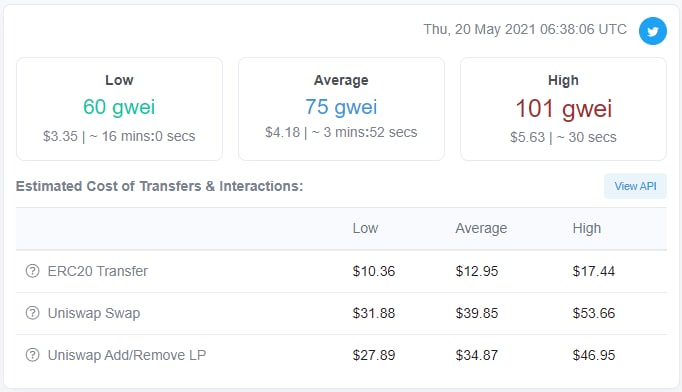
Task: Click the Twitter share icon
Action: (x=652, y=31)
